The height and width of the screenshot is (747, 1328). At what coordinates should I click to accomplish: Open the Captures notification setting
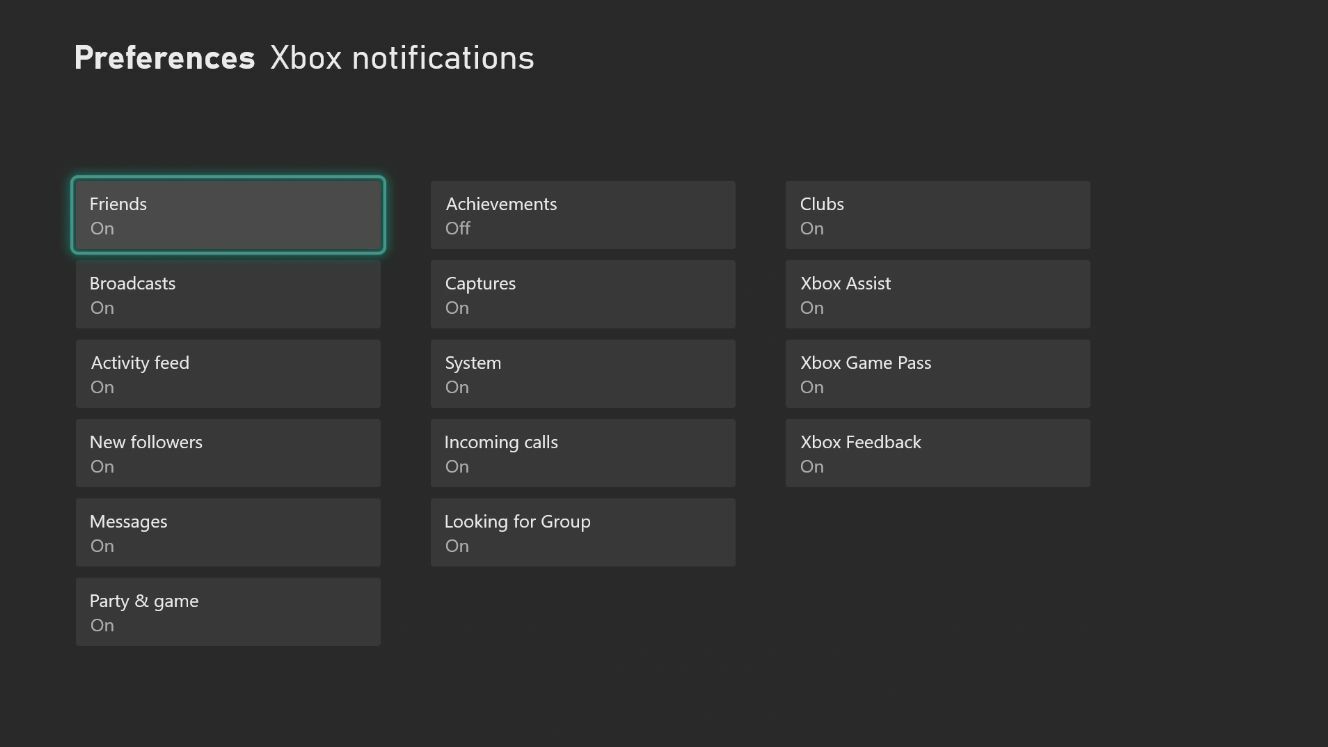coord(583,294)
